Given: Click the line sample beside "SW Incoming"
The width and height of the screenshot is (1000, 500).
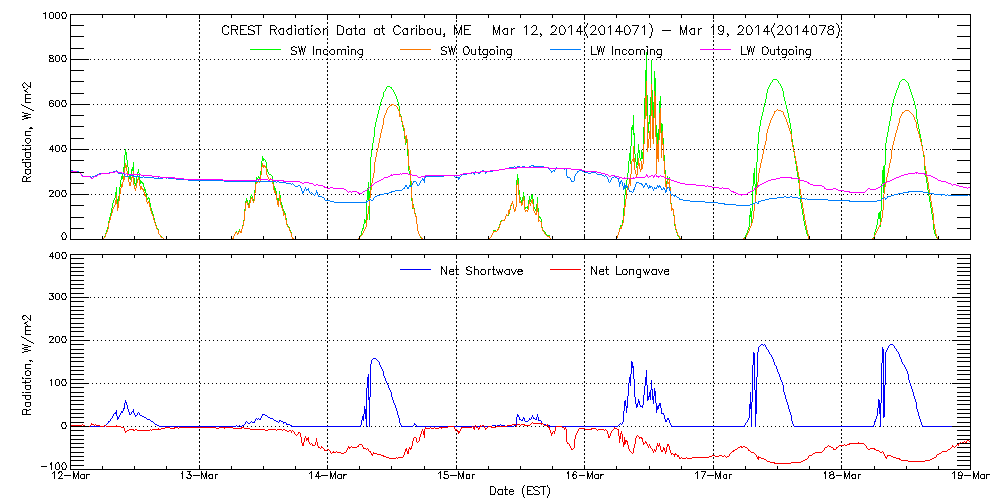Looking at the screenshot, I should point(266,51).
